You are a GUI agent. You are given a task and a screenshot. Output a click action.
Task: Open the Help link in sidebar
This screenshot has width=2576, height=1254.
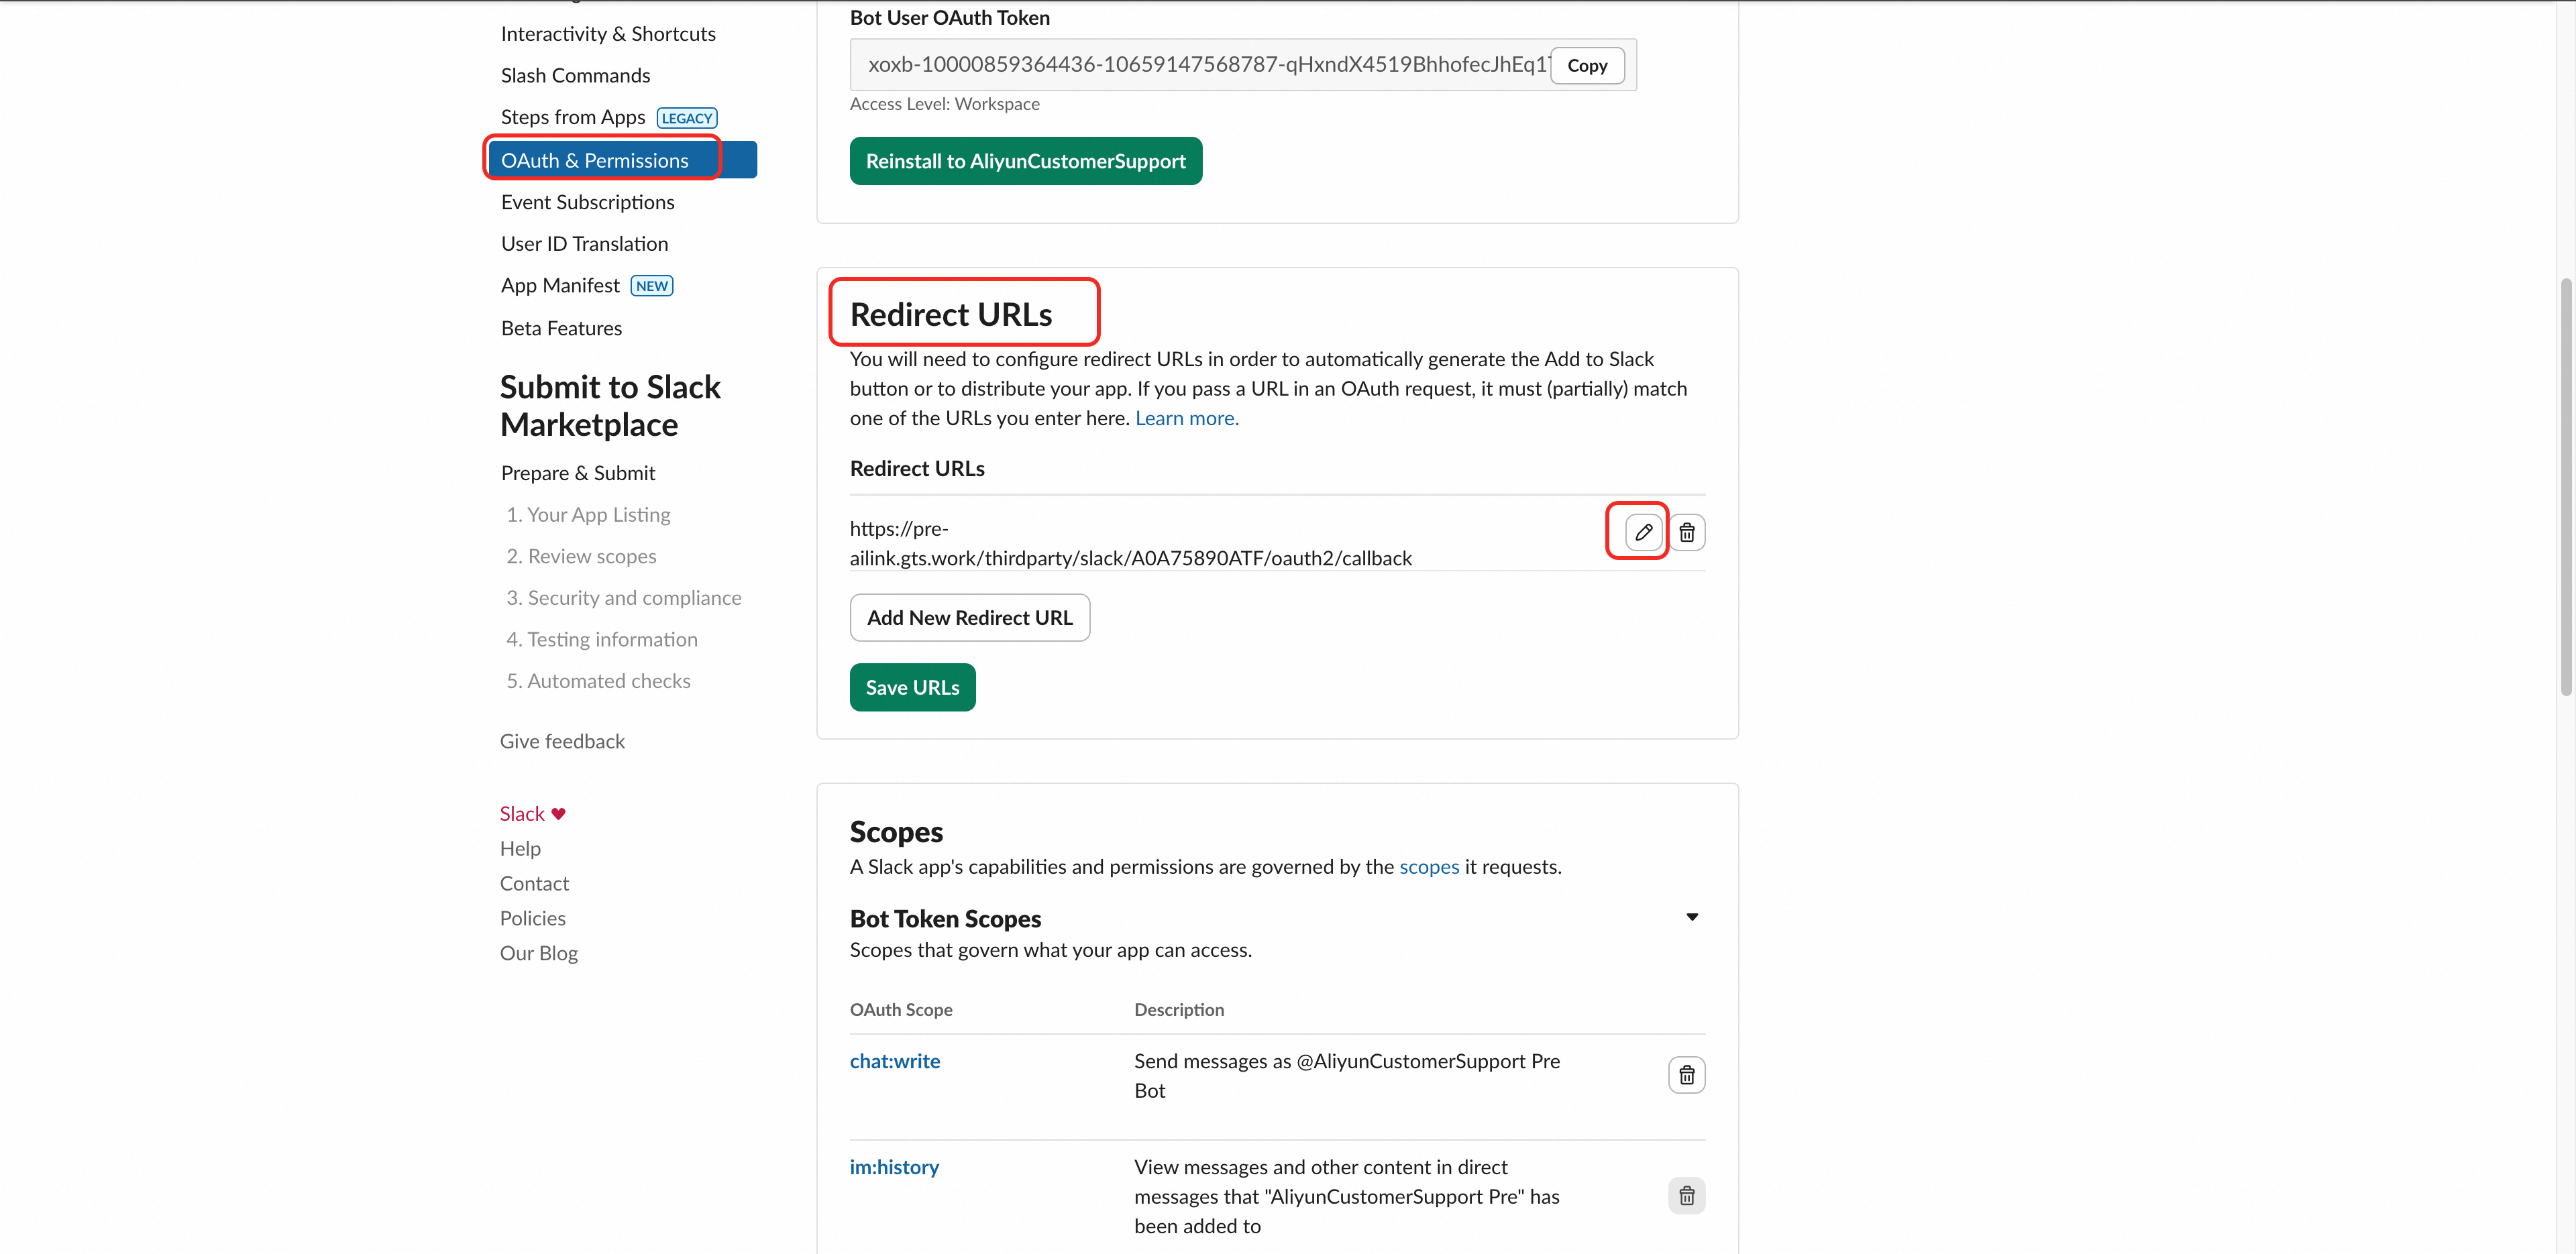520,848
